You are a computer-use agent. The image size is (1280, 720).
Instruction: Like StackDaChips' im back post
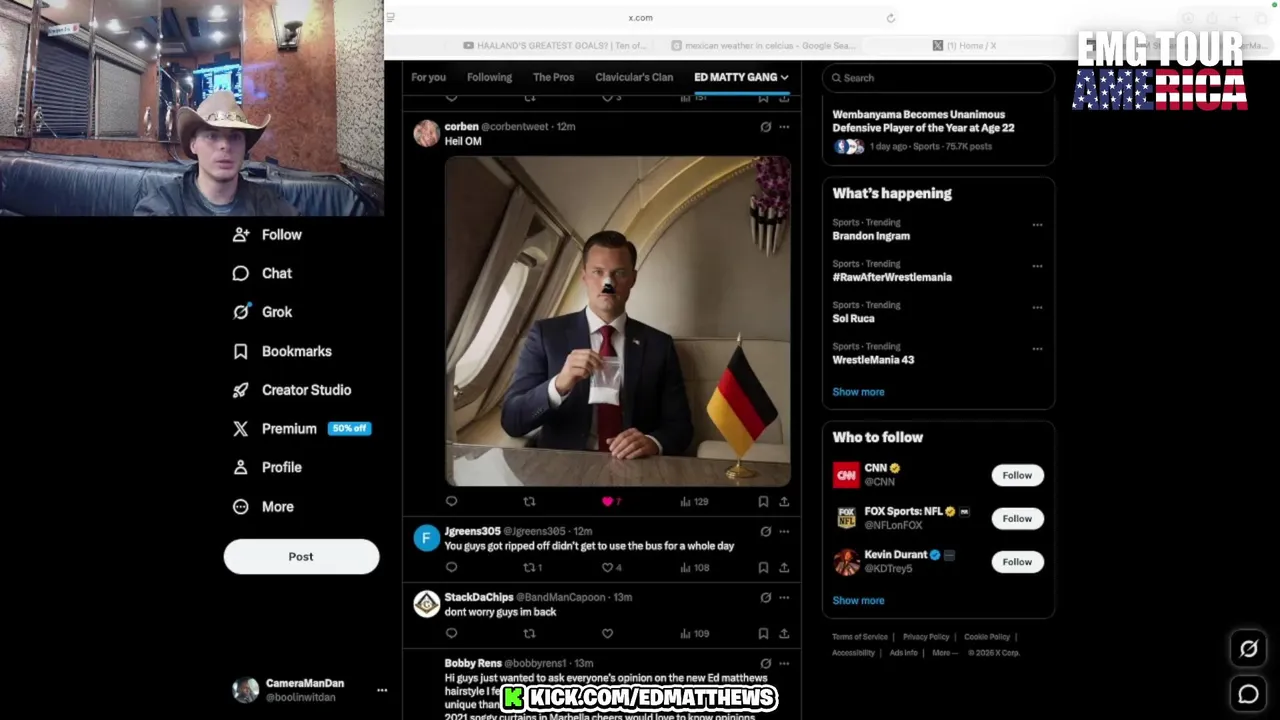click(x=607, y=633)
